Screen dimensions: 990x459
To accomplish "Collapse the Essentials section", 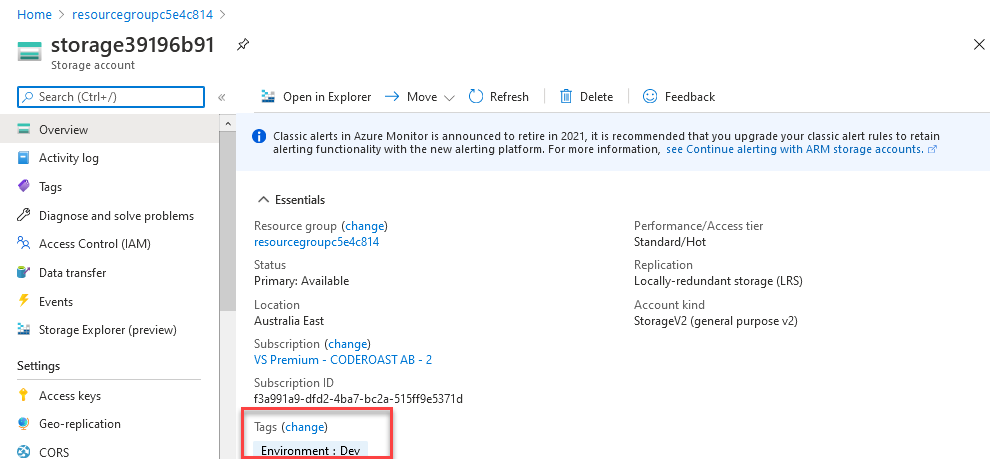I will point(262,200).
